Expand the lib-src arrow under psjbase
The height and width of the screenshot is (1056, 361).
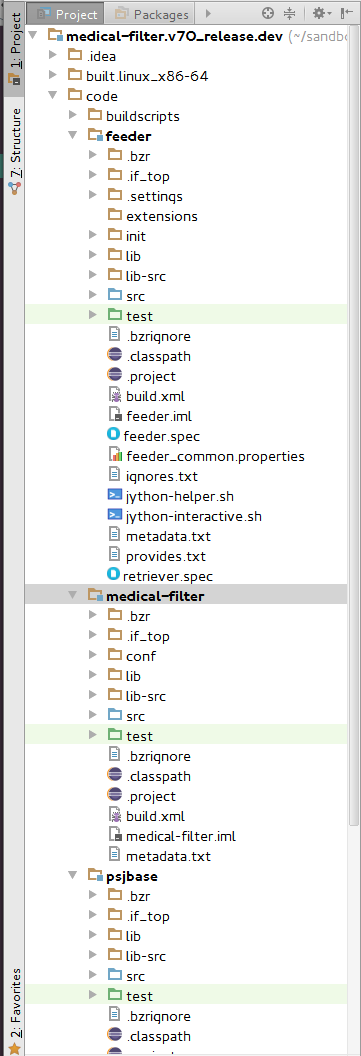pos(94,956)
